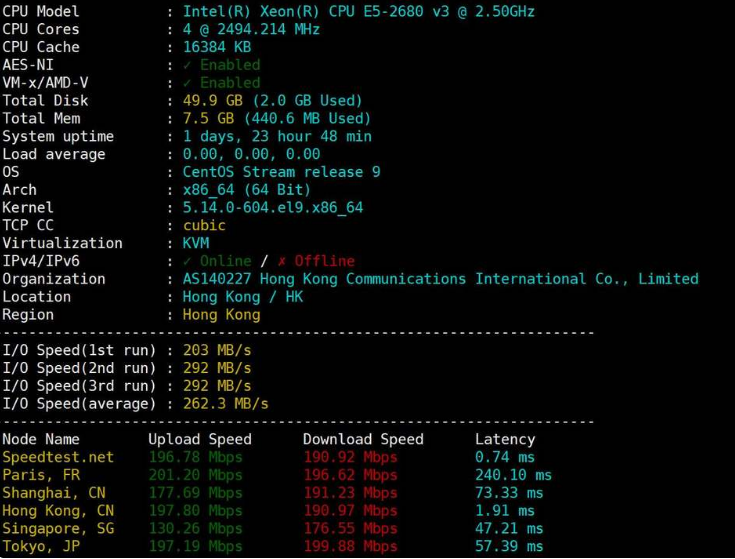This screenshot has height=559, width=735.
Task: Click the Tokyo, JP node name
Action: [40, 547]
